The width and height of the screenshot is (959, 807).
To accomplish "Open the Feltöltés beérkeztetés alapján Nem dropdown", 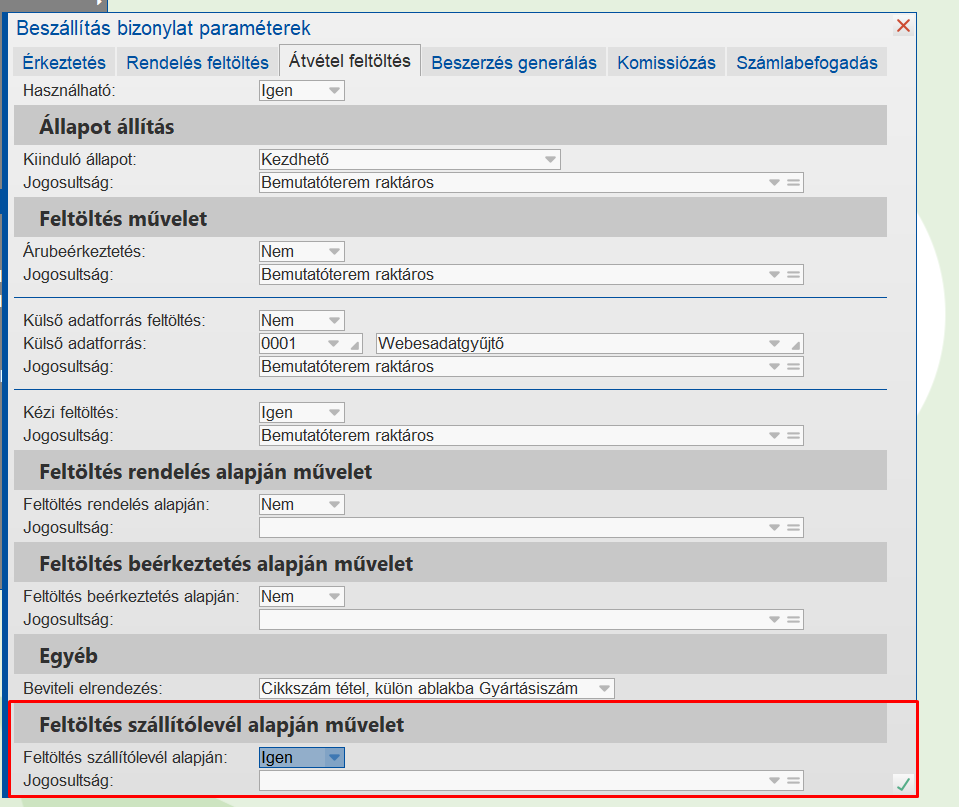I will [x=334, y=597].
